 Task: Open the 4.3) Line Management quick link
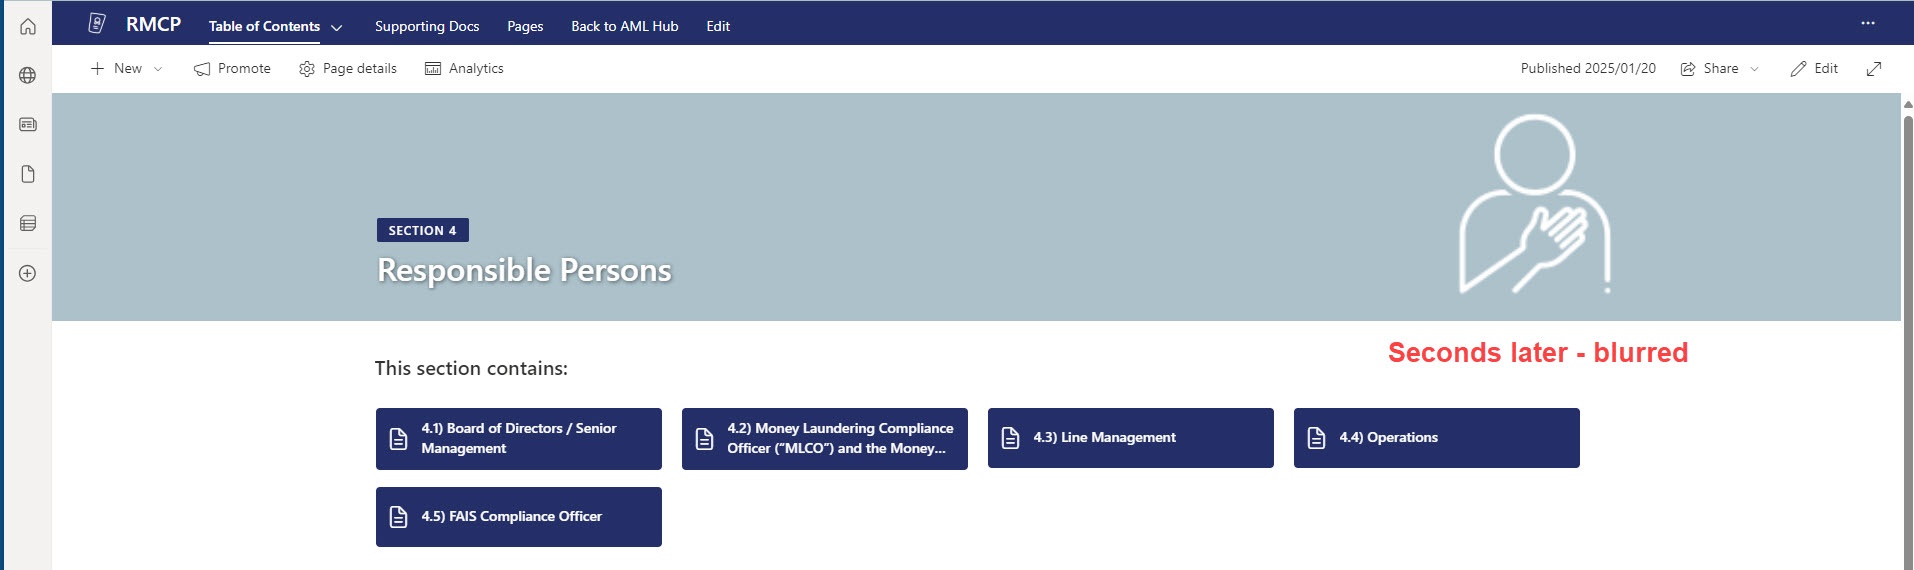(1131, 438)
